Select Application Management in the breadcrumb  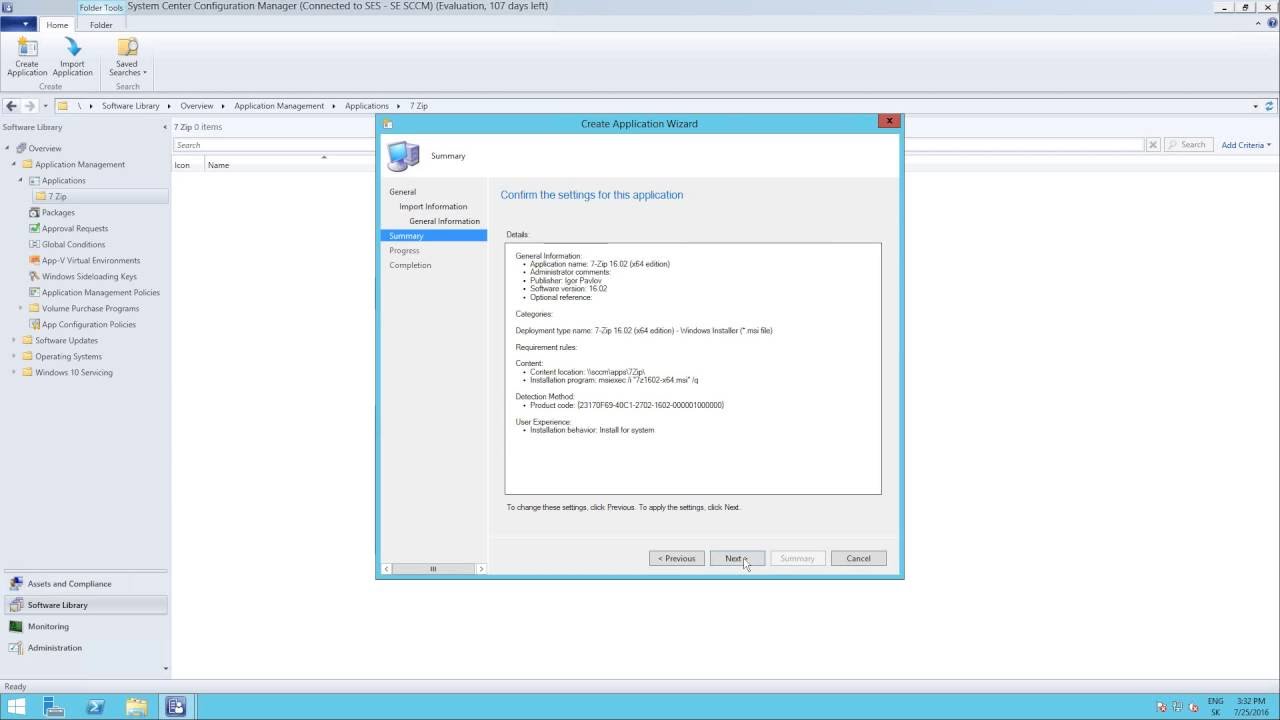pos(279,106)
